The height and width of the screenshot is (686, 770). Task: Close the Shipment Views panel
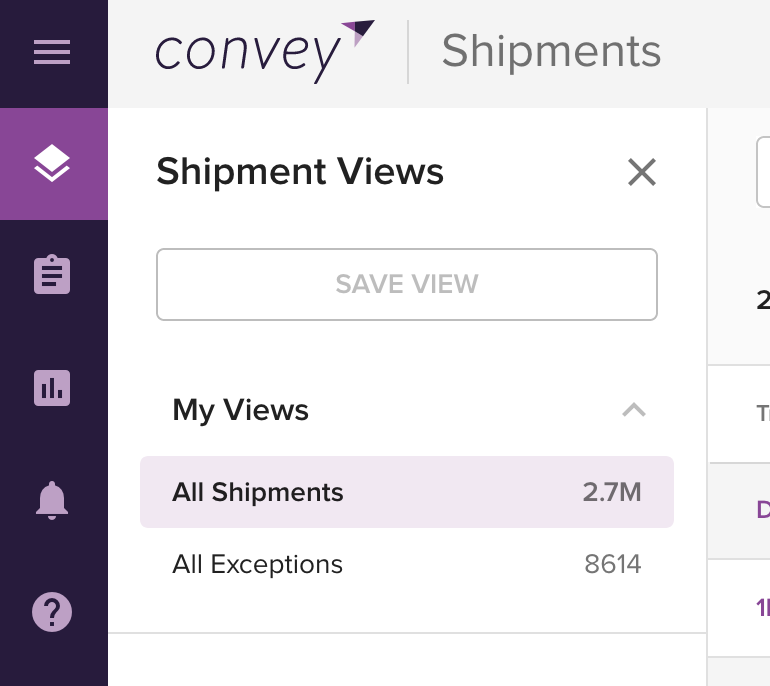click(x=642, y=172)
